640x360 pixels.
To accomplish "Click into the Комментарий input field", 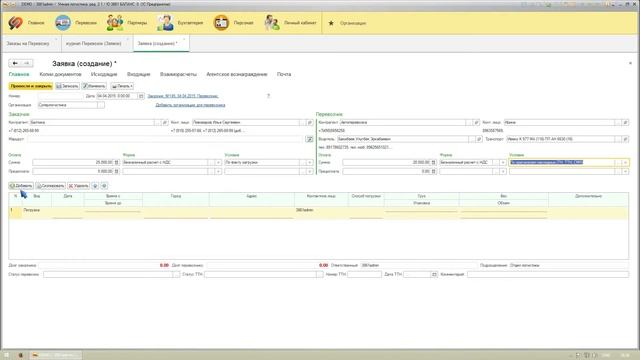I will pos(548,275).
